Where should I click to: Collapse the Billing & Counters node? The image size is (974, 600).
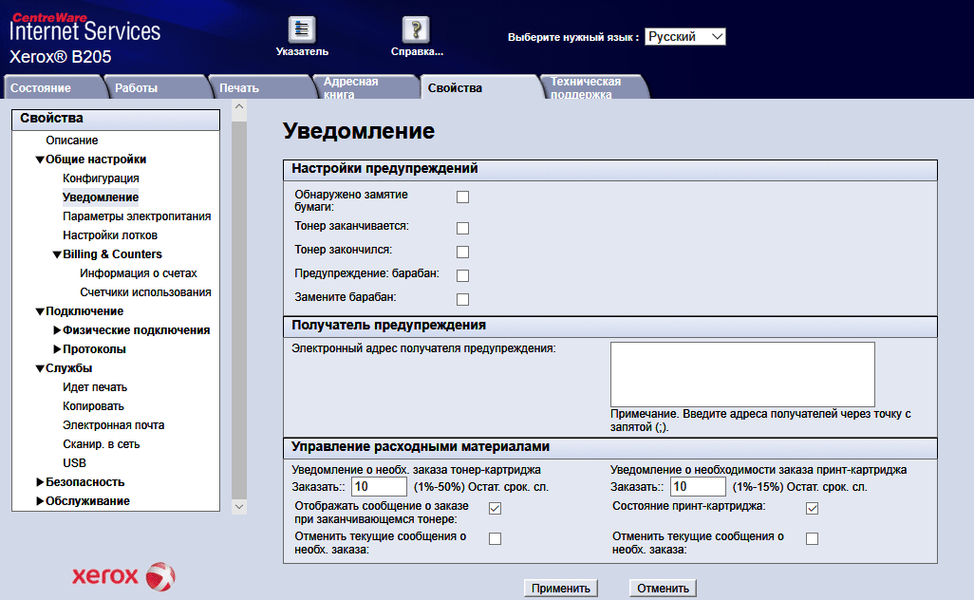pos(57,255)
